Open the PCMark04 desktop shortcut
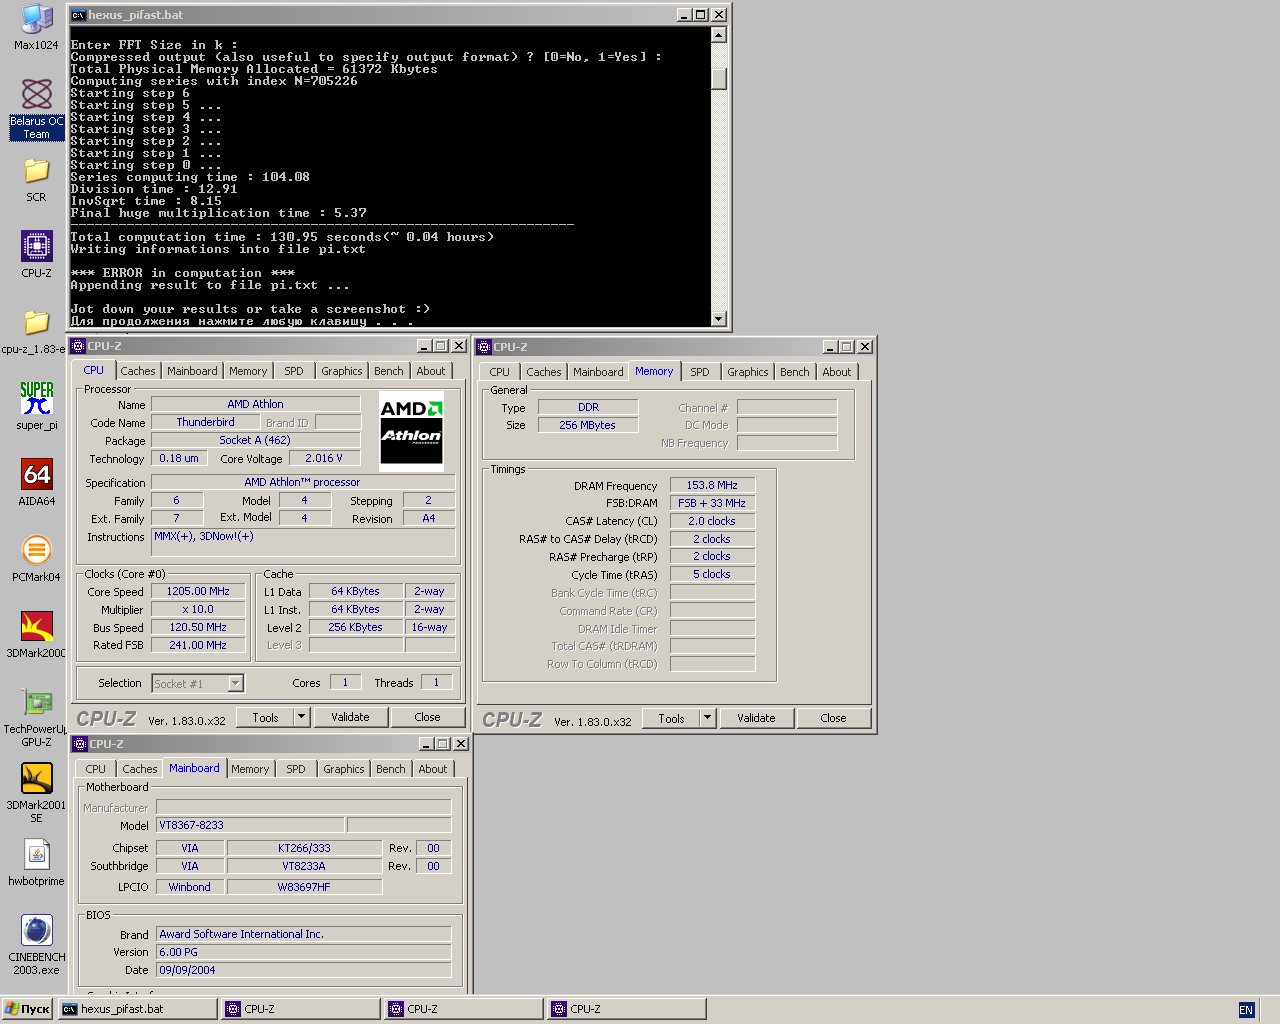1280x1024 pixels. (x=37, y=558)
